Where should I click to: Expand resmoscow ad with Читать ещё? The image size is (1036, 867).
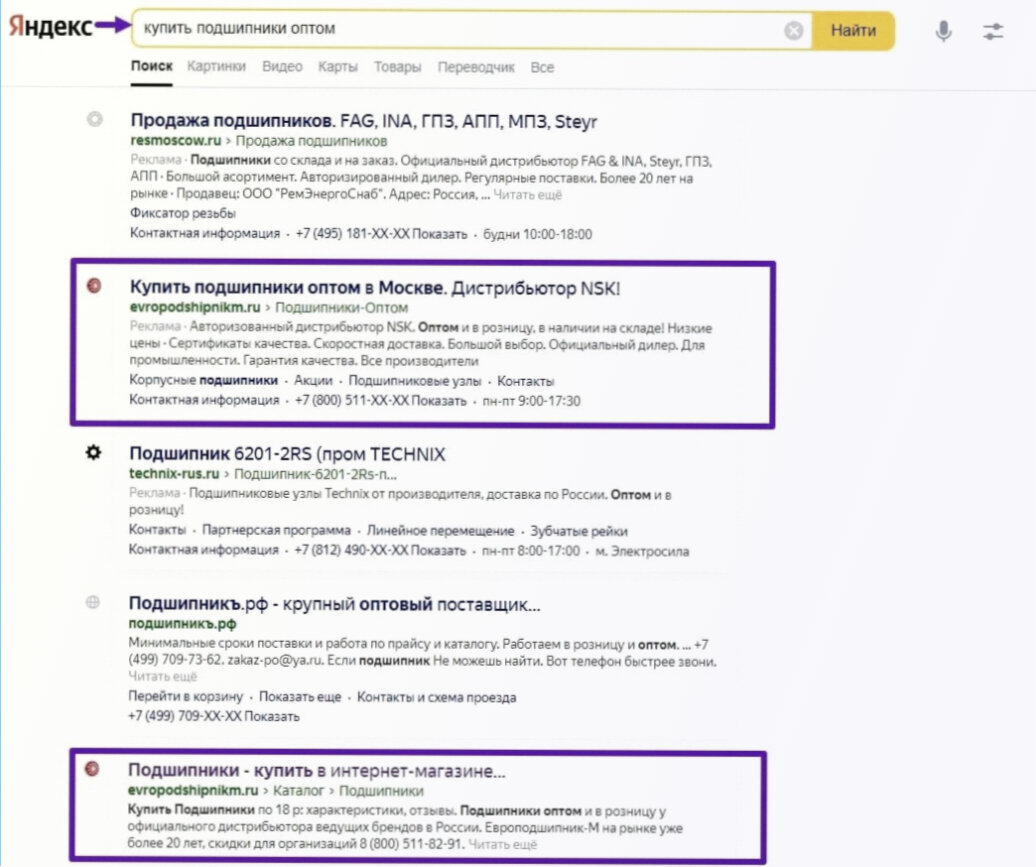click(x=527, y=195)
